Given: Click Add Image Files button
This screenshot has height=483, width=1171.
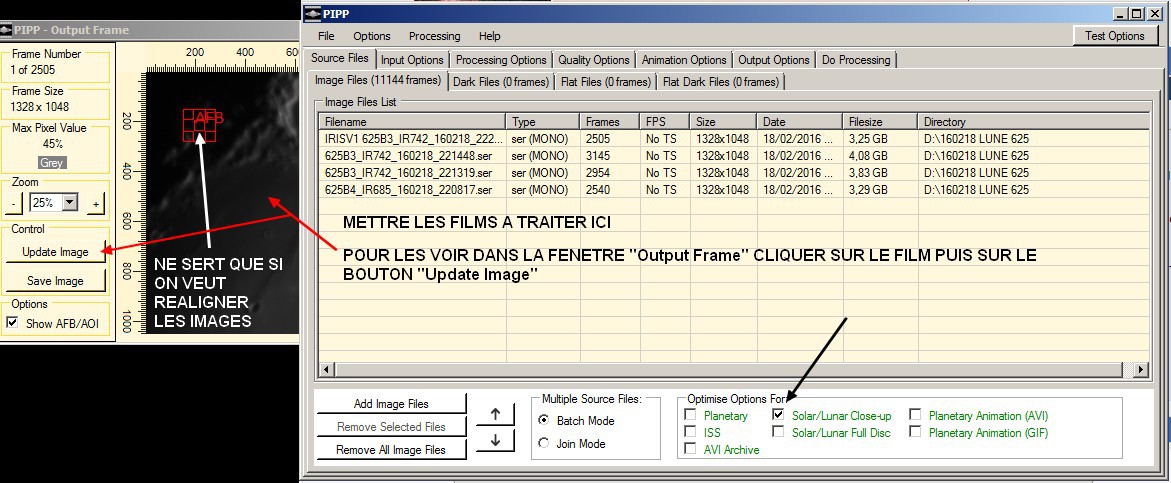Looking at the screenshot, I should 391,404.
